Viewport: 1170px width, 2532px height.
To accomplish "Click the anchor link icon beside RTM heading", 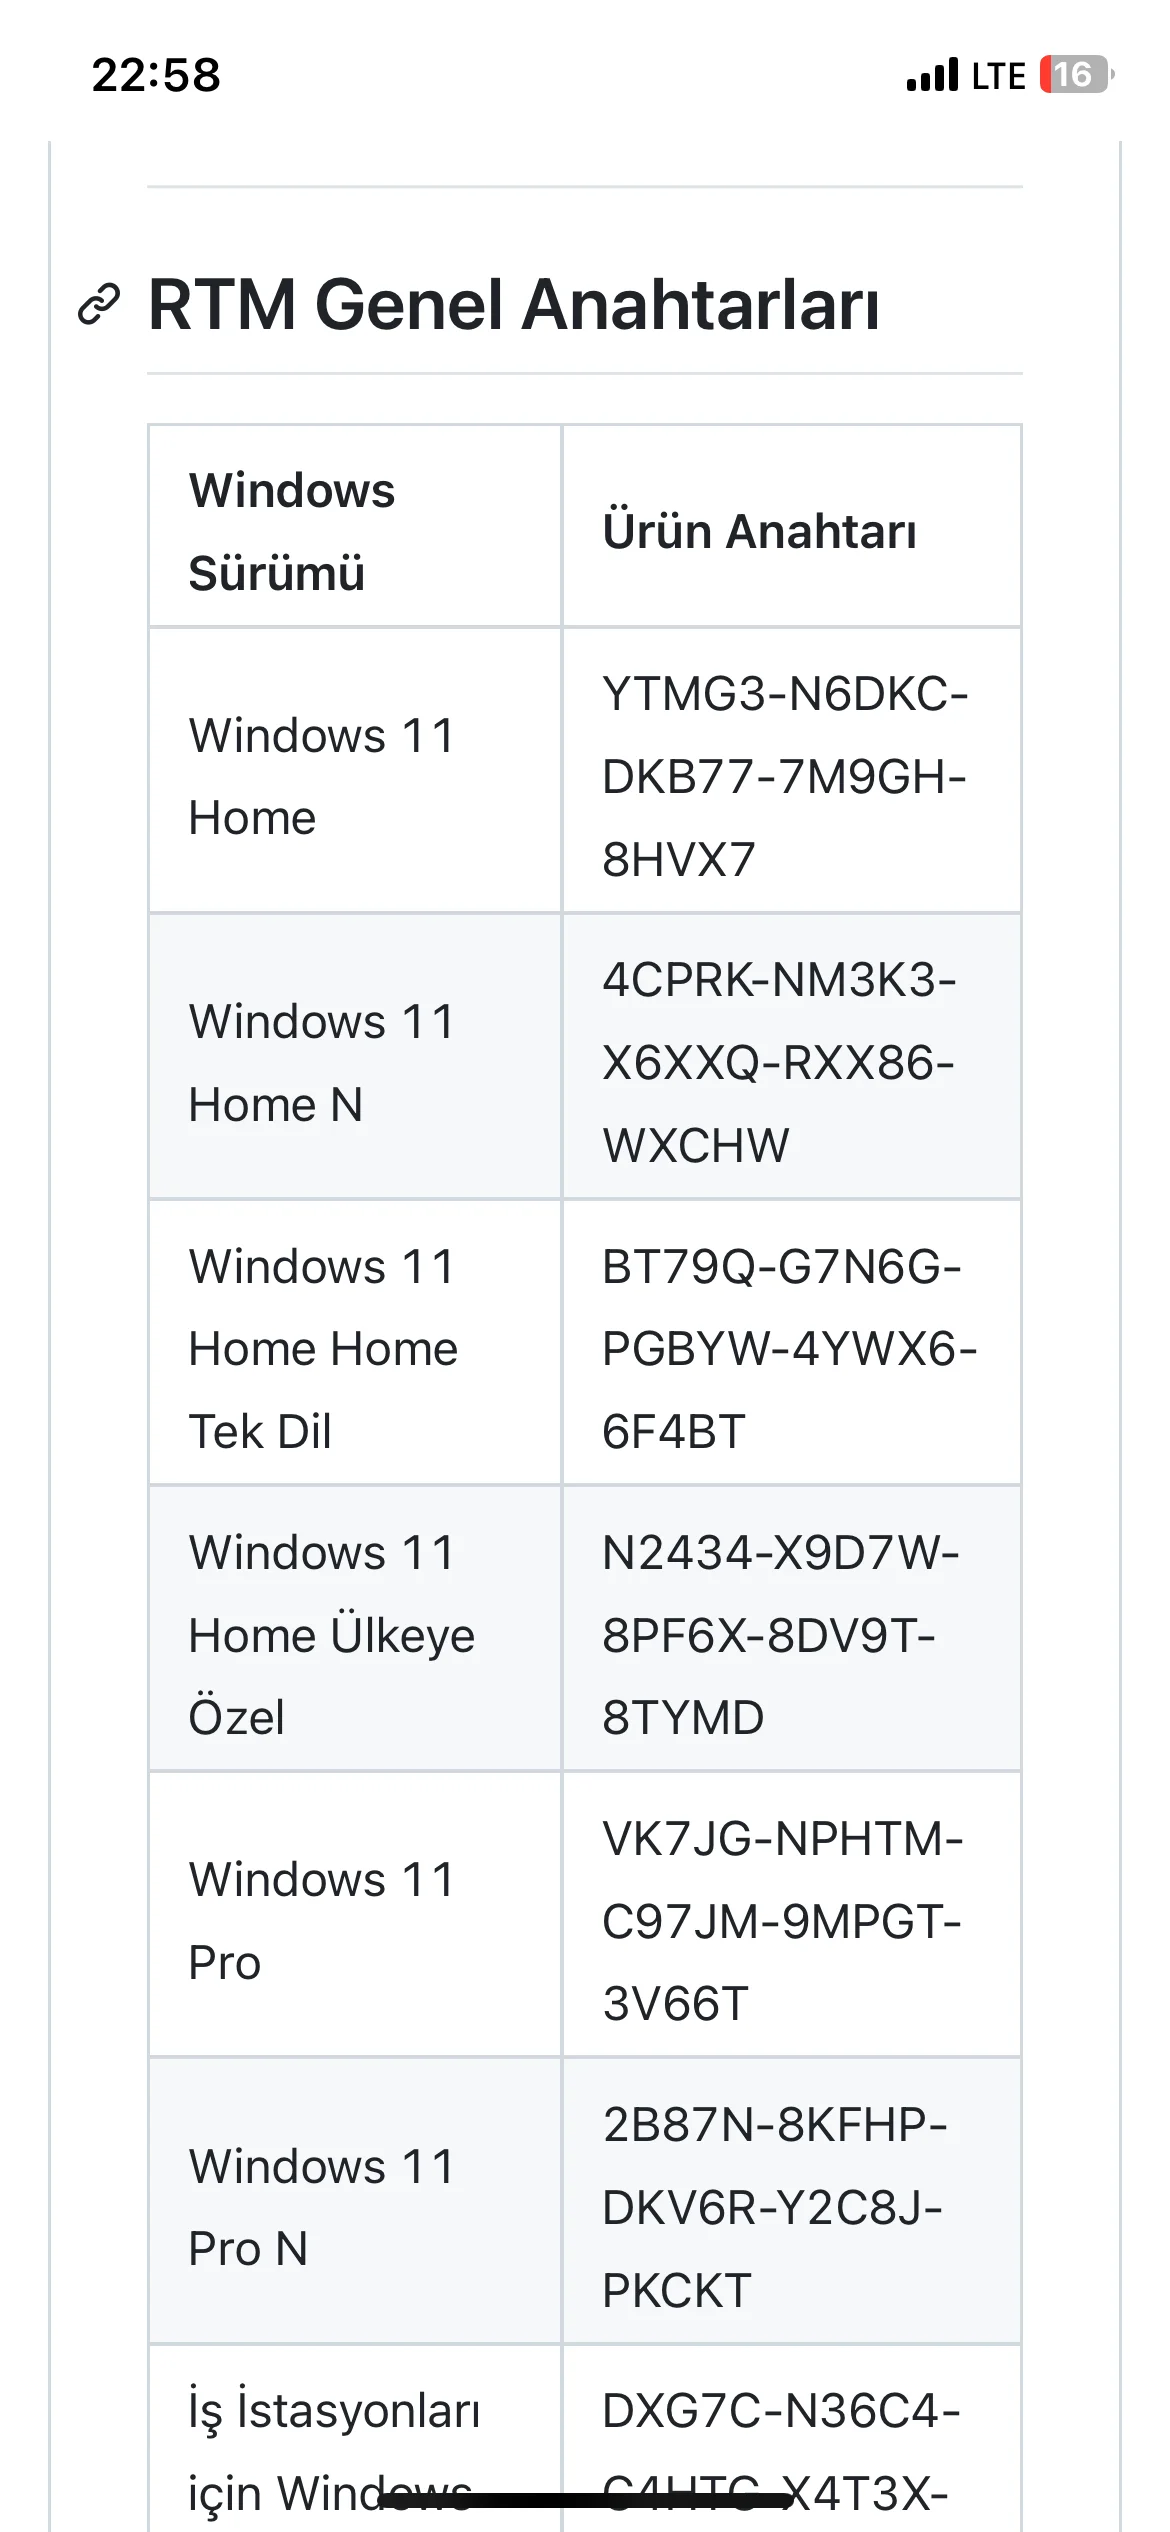I will pyautogui.click(x=99, y=305).
